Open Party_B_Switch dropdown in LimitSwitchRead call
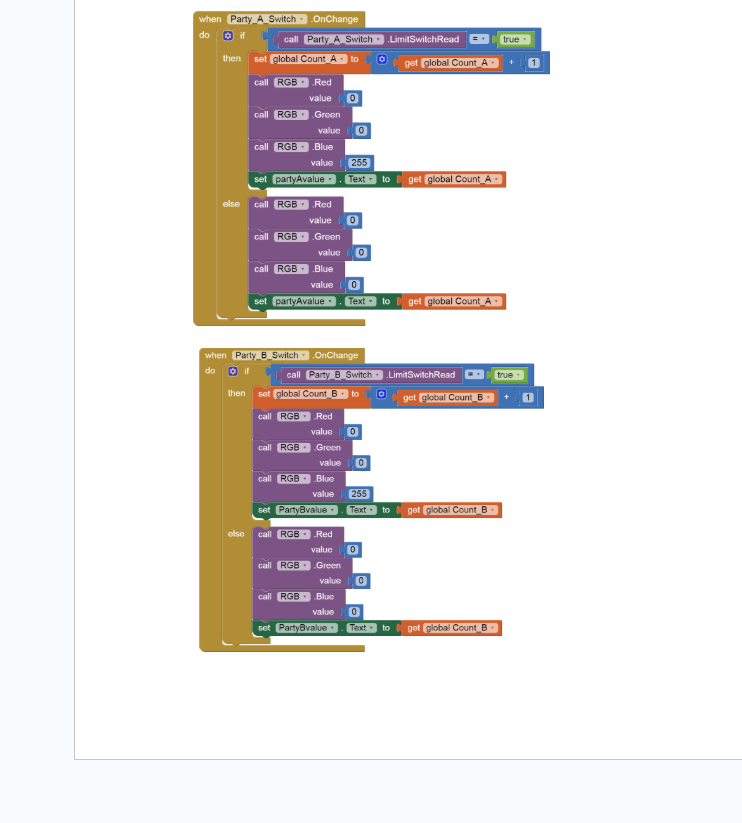 coord(344,375)
